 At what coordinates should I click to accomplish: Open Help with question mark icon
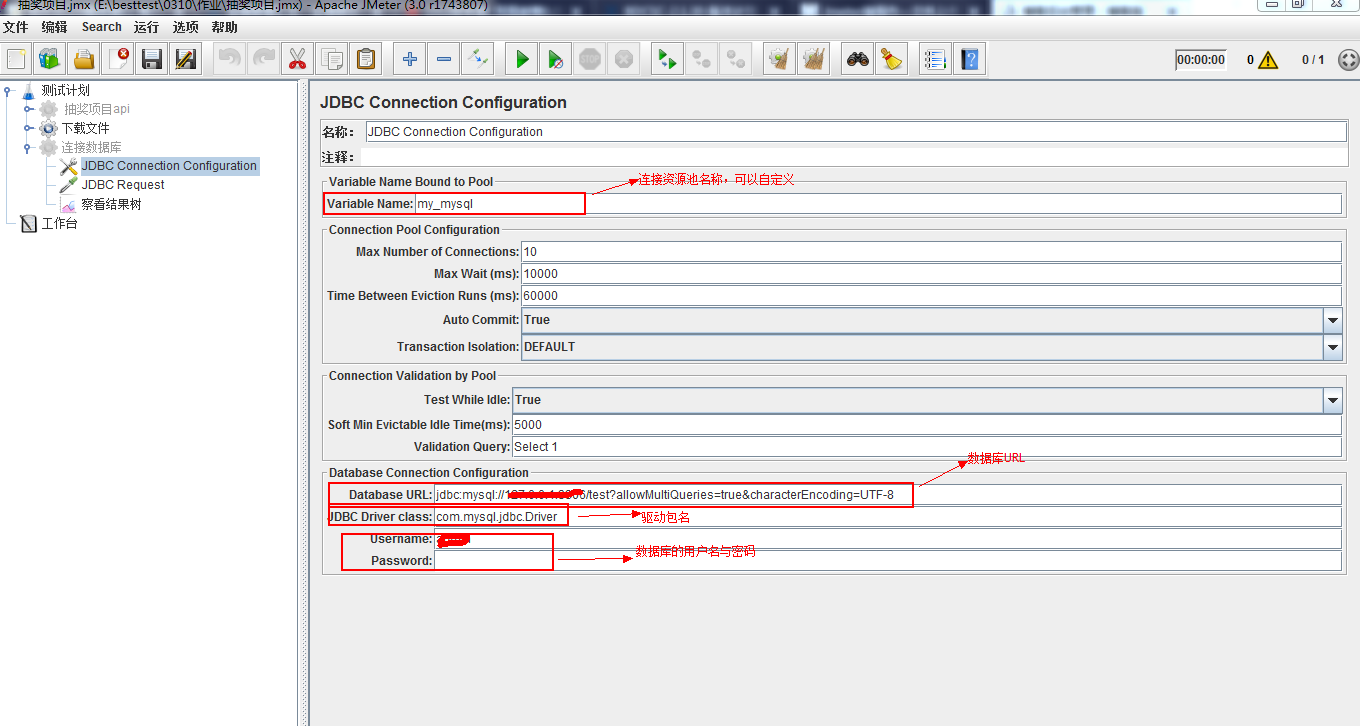click(969, 59)
